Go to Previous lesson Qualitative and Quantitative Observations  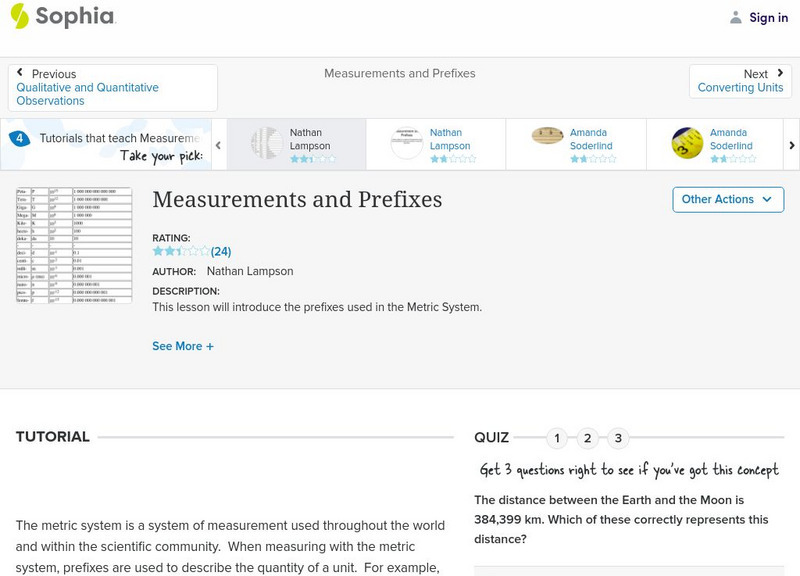112,88
